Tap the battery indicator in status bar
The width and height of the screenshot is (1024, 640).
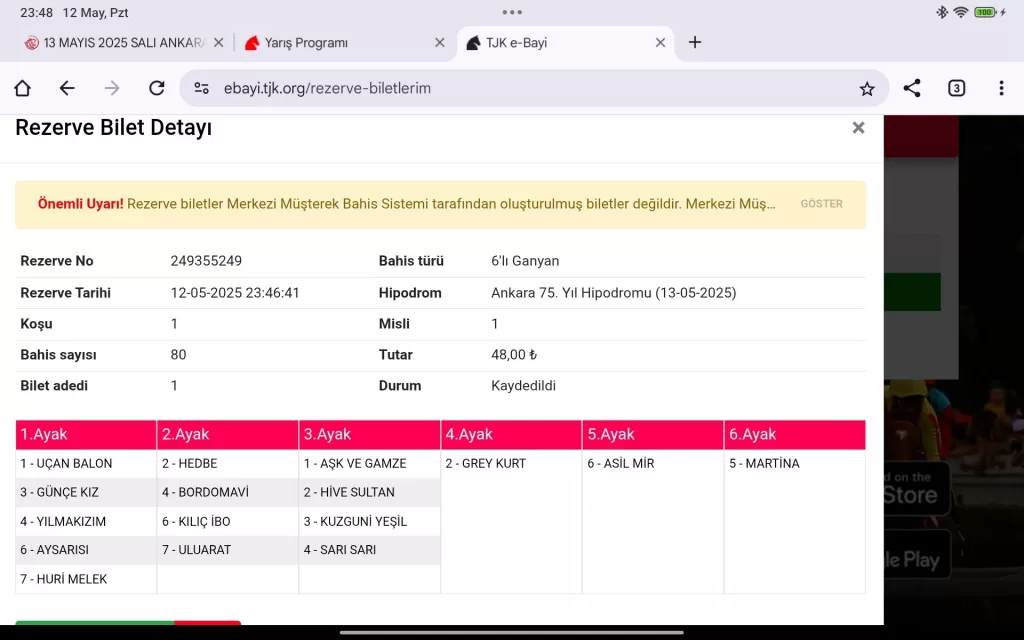(x=985, y=13)
